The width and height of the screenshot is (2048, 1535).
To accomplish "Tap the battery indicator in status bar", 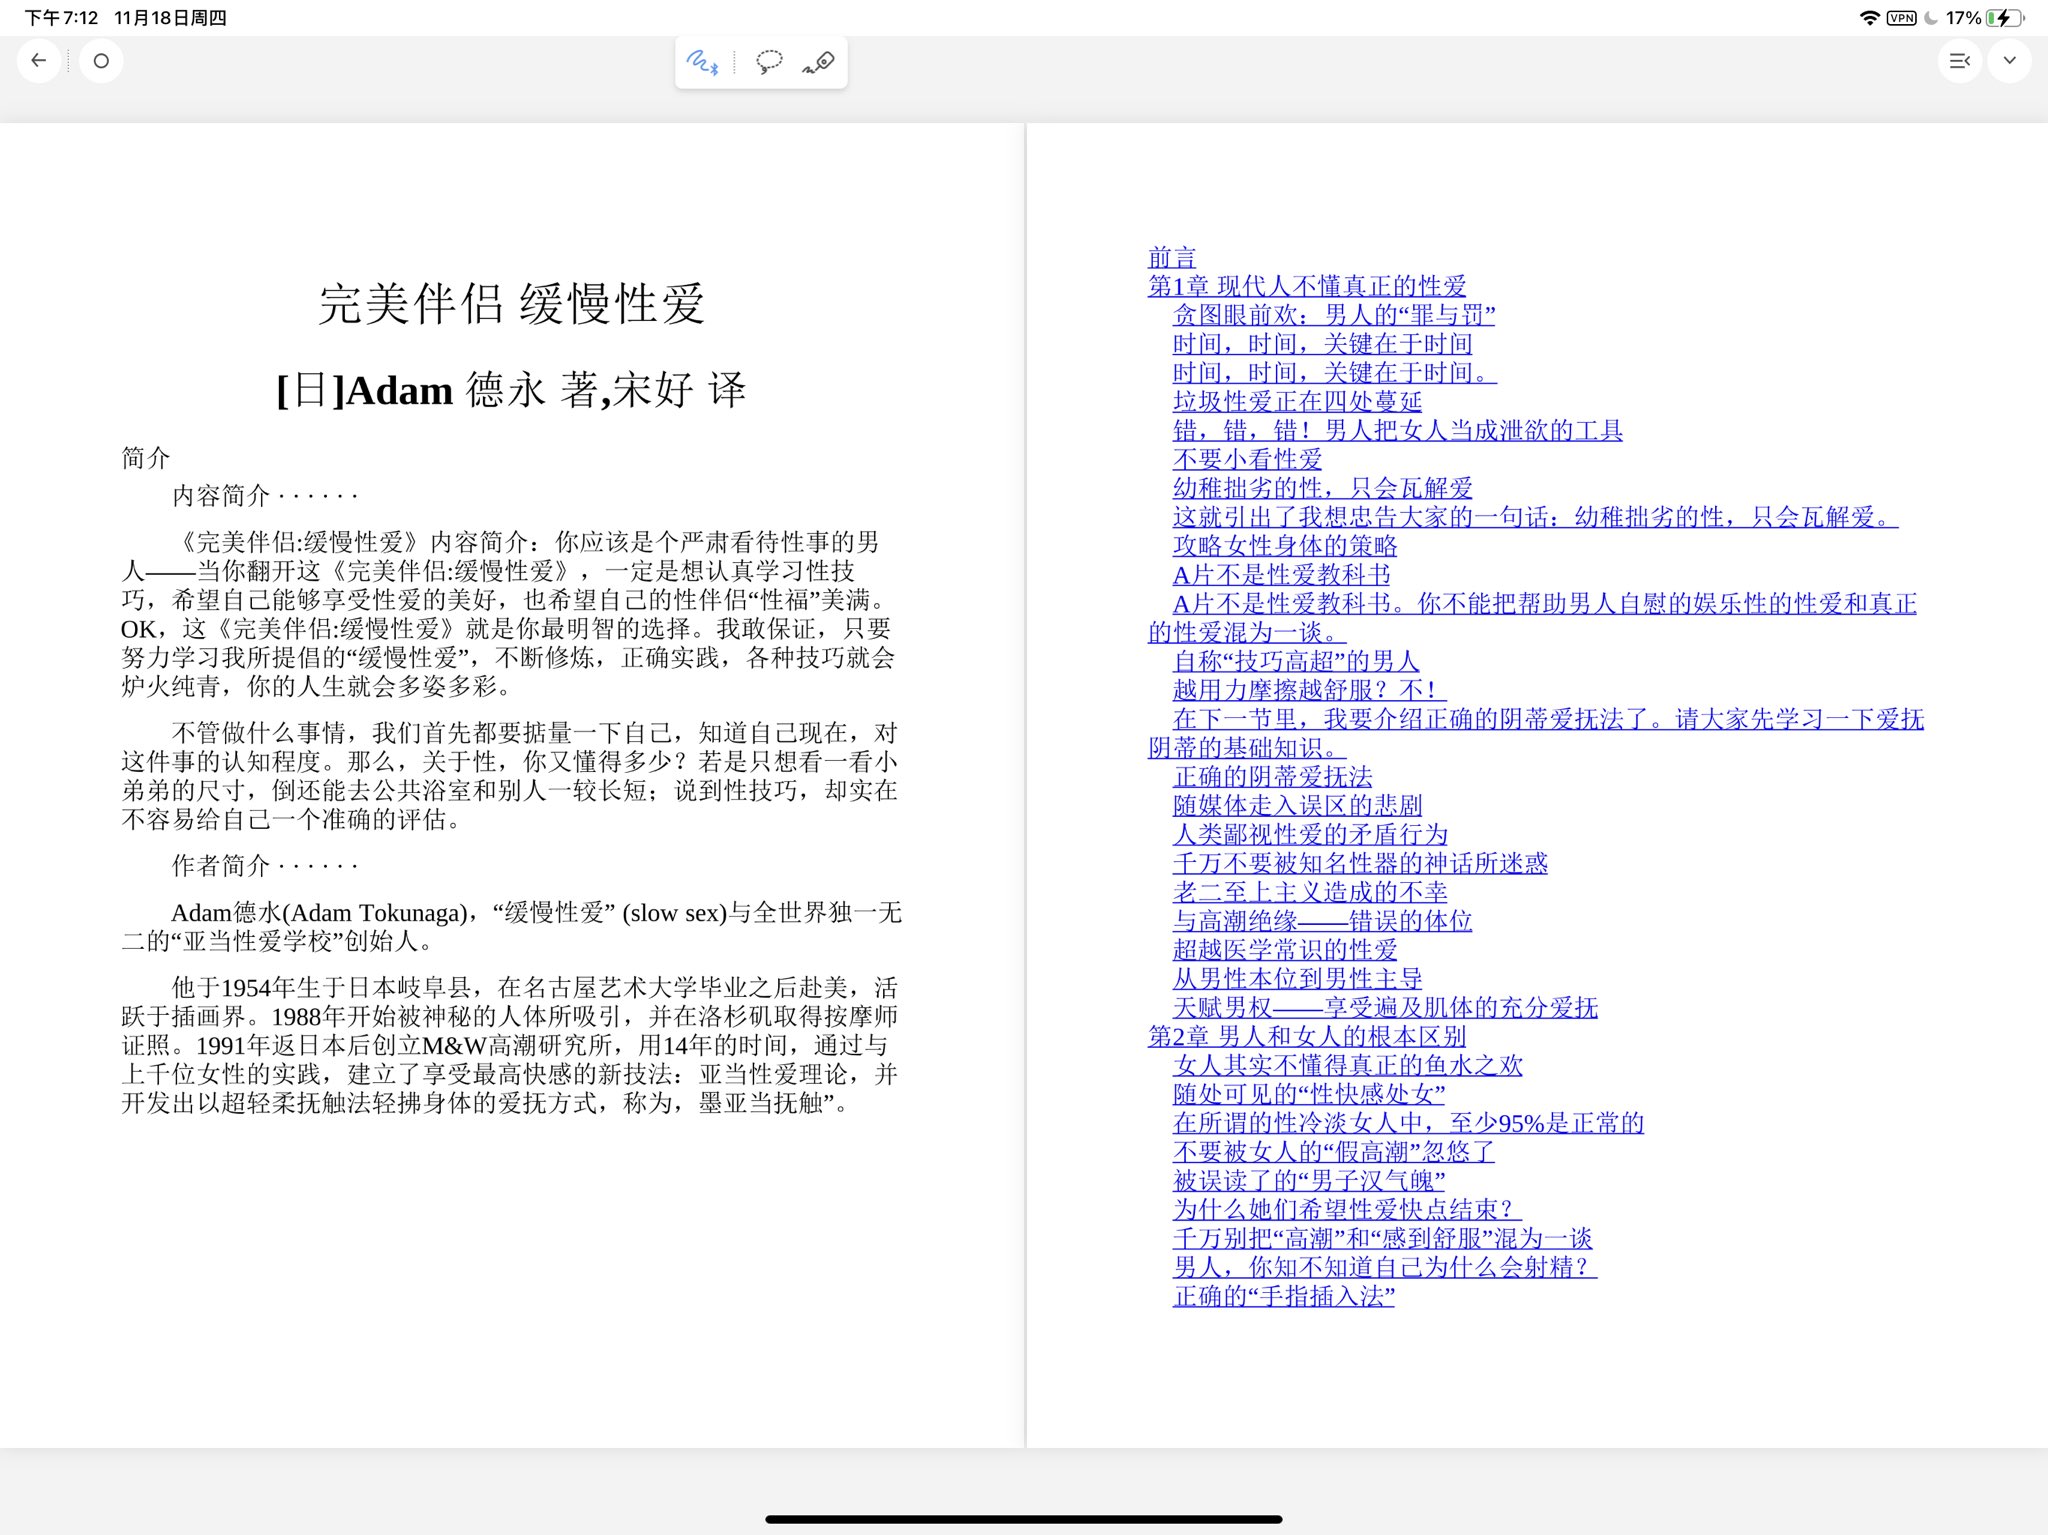I will pyautogui.click(x=2004, y=18).
